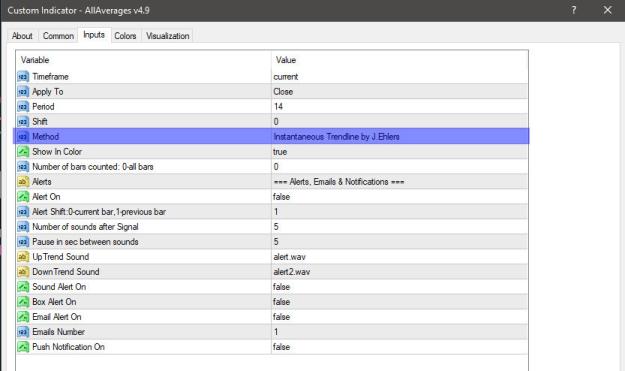
Task: Select the highlighted 'Method' variable name
Action: (x=45, y=137)
